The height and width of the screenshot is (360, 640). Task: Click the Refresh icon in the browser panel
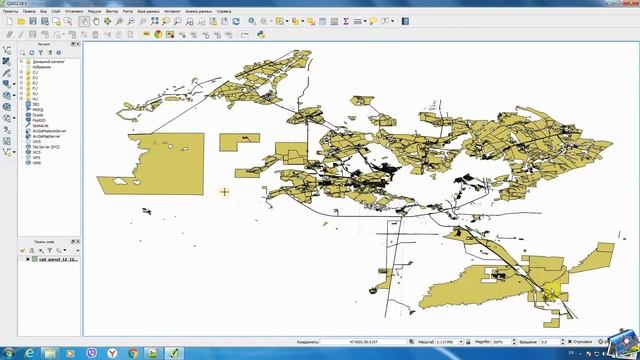[31, 53]
